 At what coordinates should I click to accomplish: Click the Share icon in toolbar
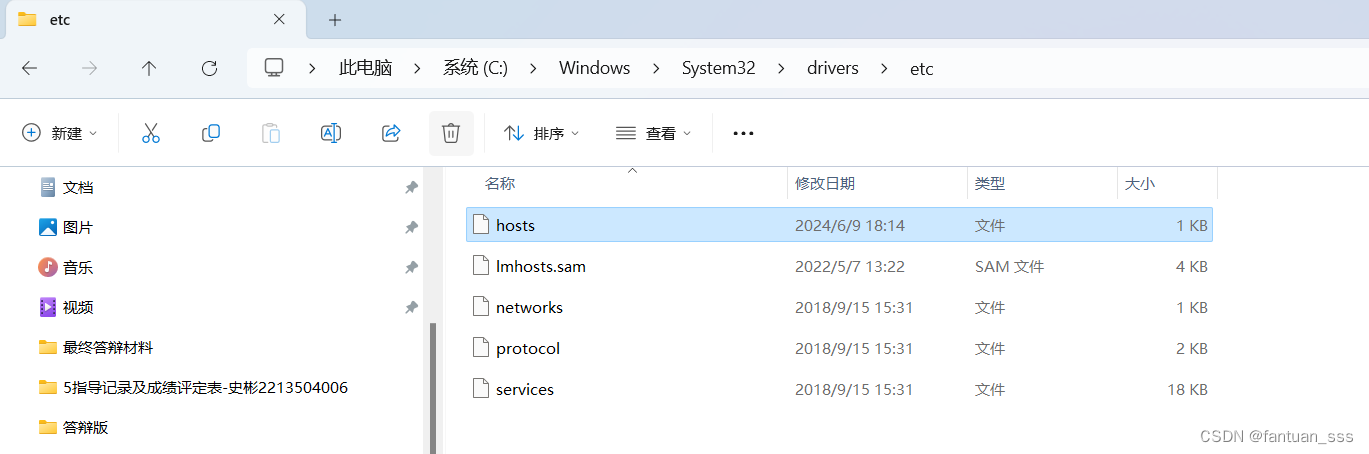coord(391,133)
